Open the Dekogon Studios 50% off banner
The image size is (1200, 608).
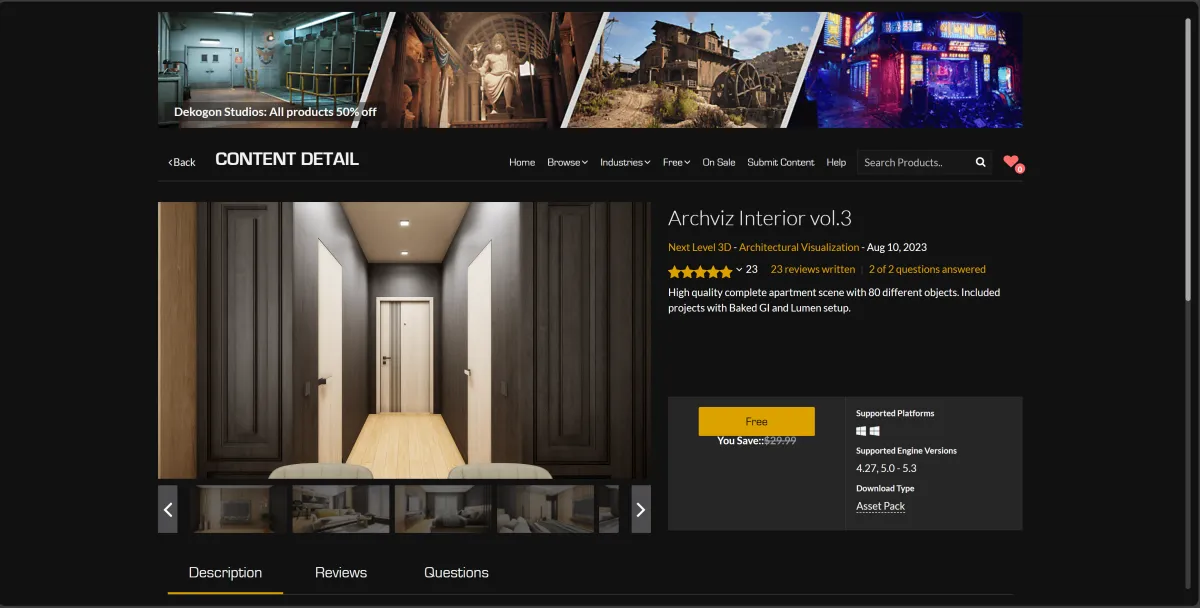coord(590,70)
